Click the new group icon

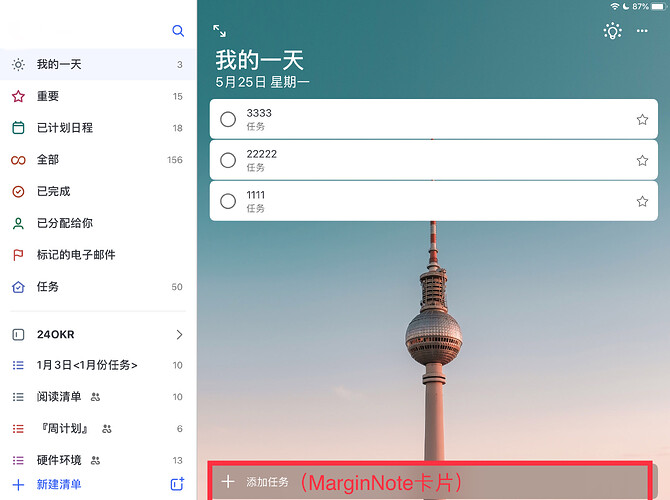(177, 484)
